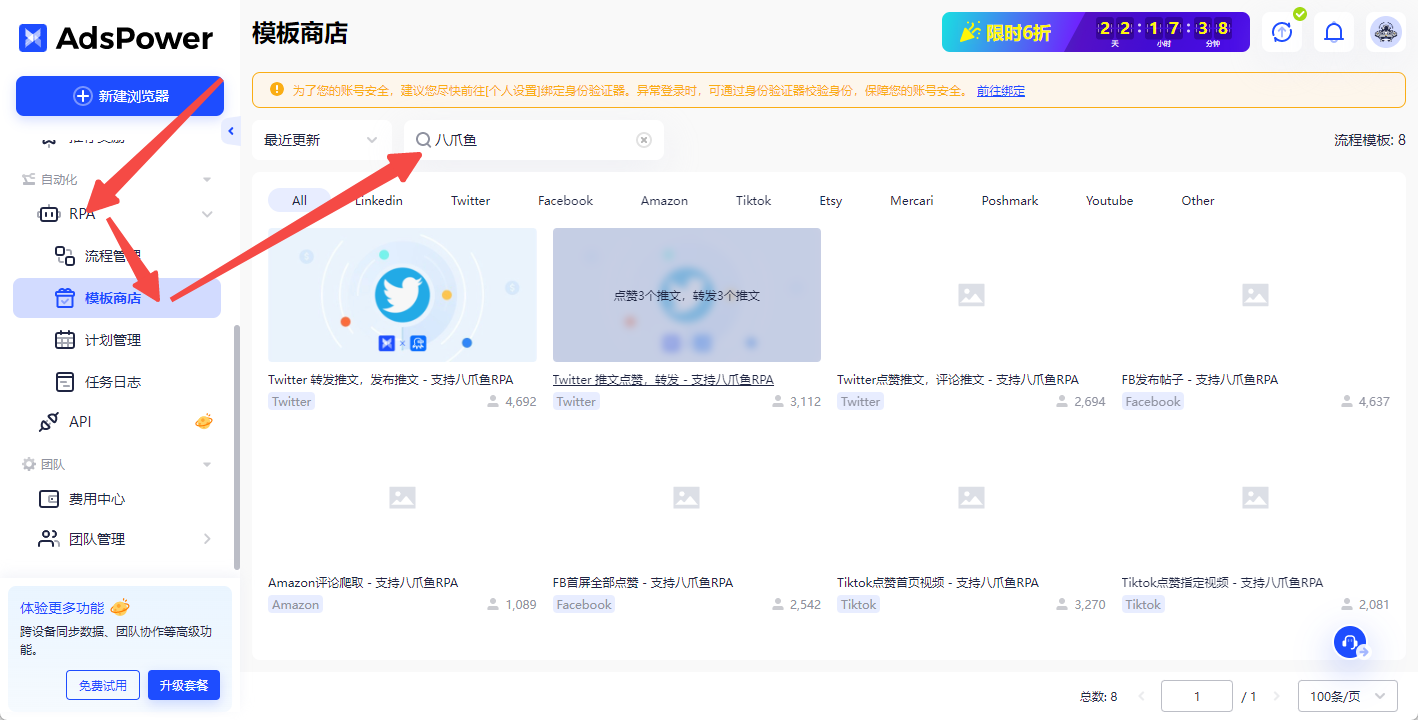Open the 100条/页 page size dropdown
1418x720 pixels.
(x=1347, y=696)
